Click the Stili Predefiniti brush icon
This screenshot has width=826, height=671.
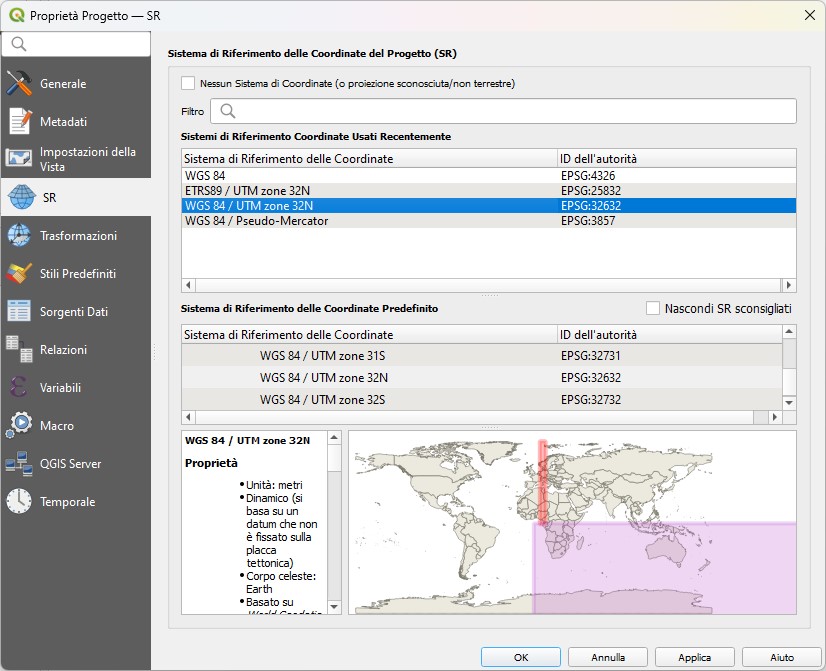coord(20,274)
